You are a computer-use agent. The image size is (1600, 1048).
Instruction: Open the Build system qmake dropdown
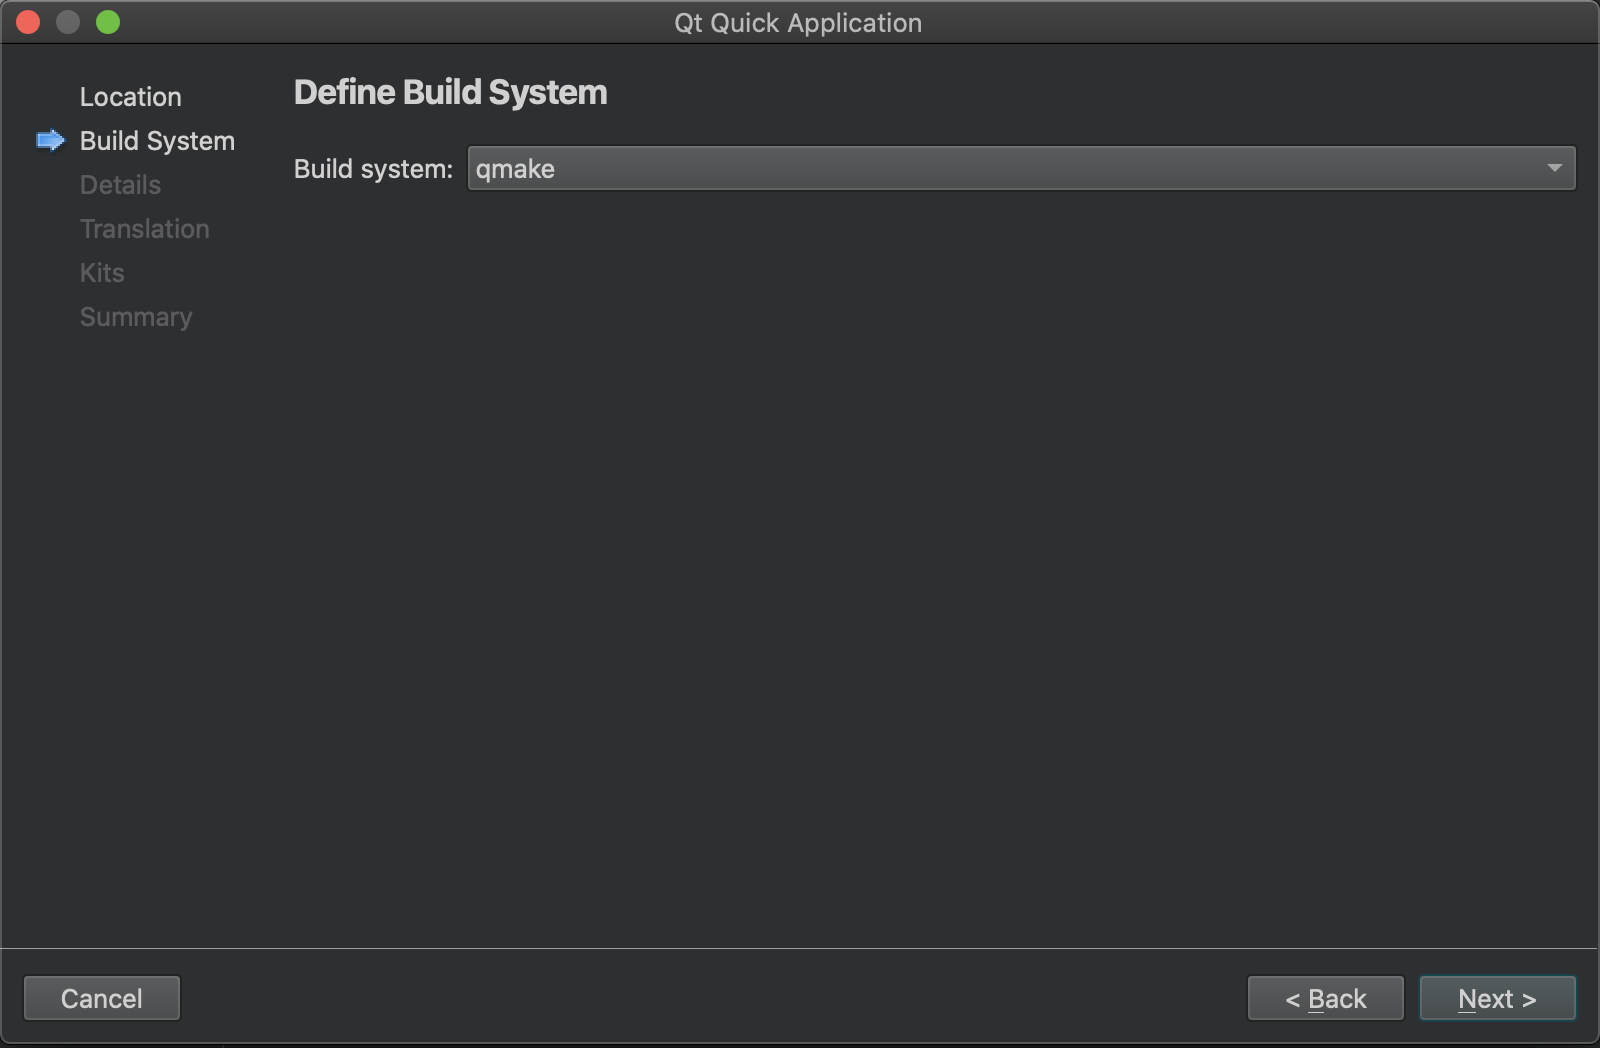coord(1021,168)
